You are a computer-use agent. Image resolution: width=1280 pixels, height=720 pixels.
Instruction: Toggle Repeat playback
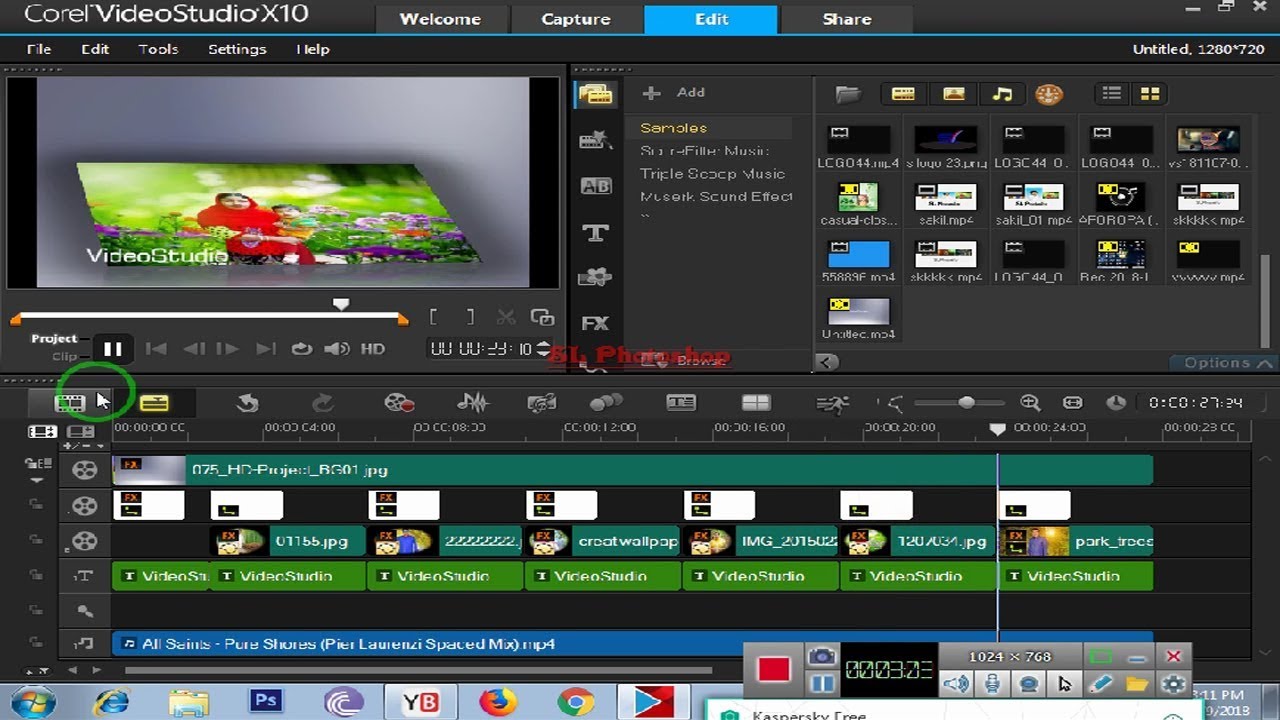pyautogui.click(x=301, y=349)
